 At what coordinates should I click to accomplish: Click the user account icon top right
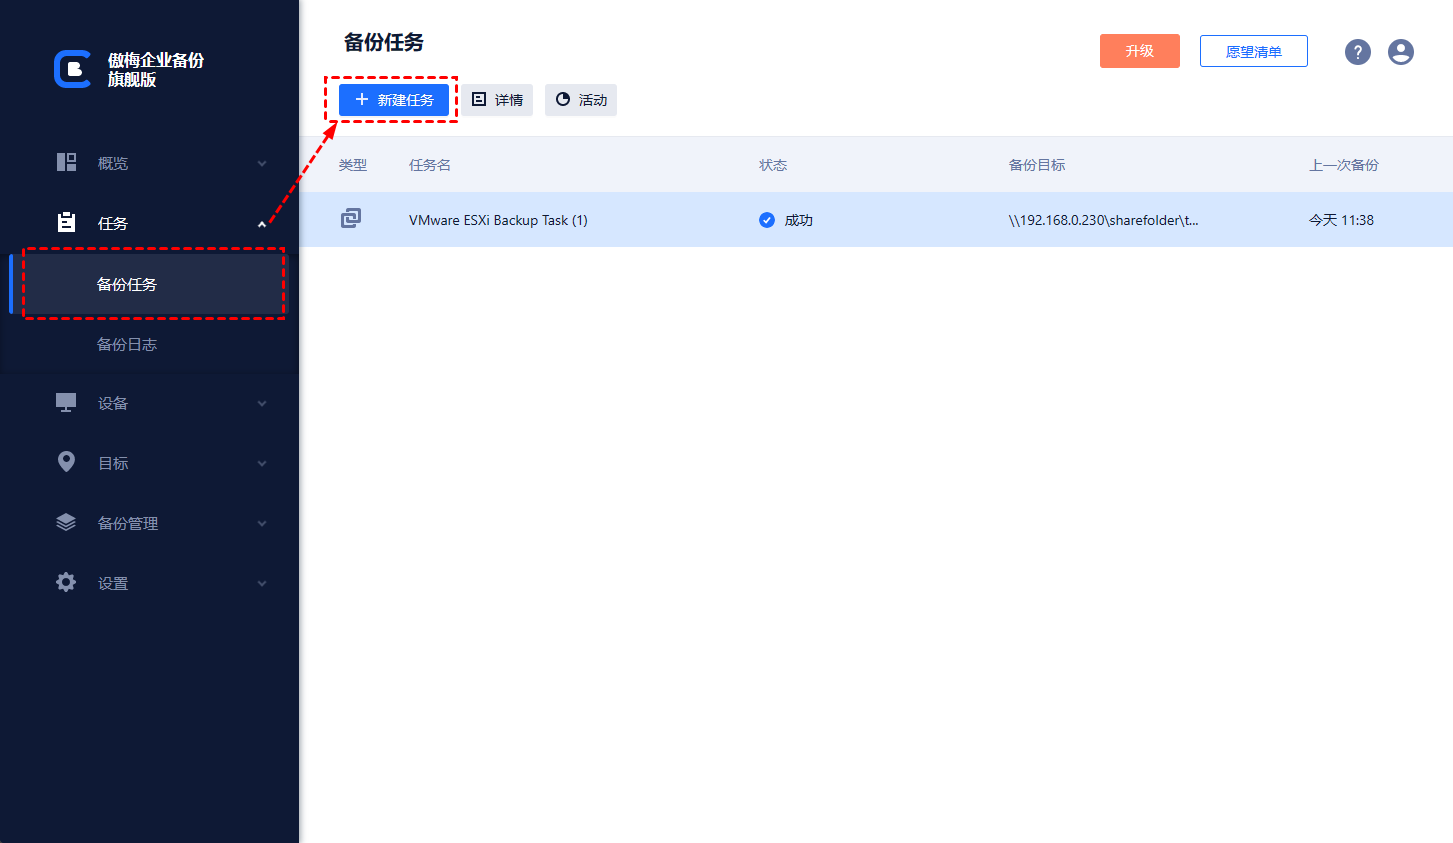[x=1400, y=51]
